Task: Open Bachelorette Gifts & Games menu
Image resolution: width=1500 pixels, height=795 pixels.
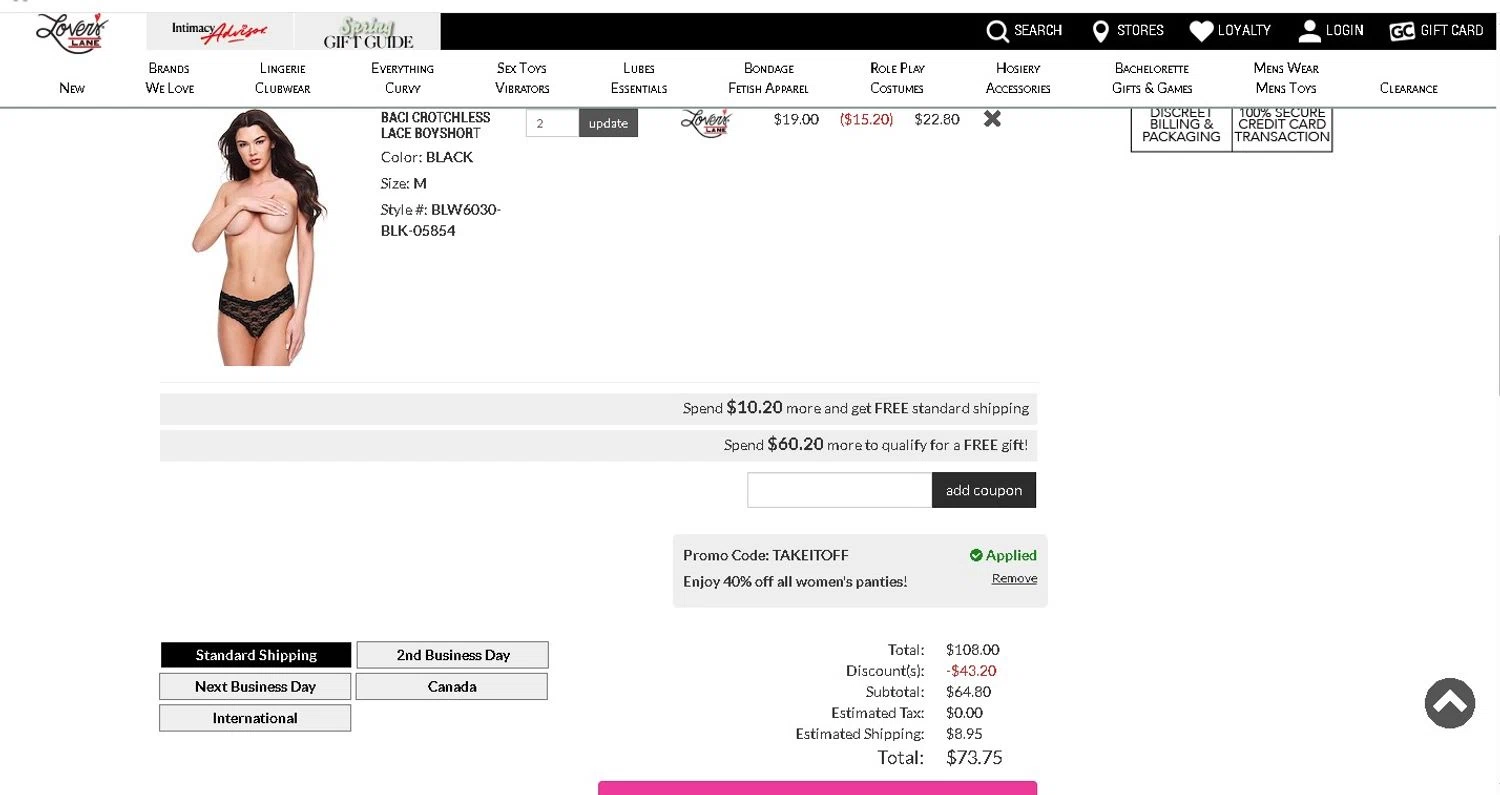Action: (1152, 78)
